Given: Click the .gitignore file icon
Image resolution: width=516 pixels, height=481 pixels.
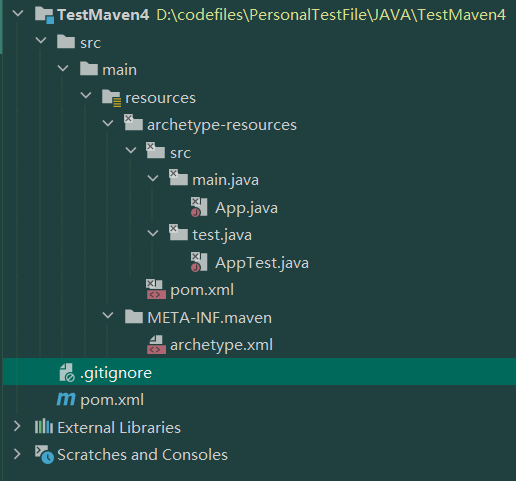Looking at the screenshot, I should click(67, 372).
